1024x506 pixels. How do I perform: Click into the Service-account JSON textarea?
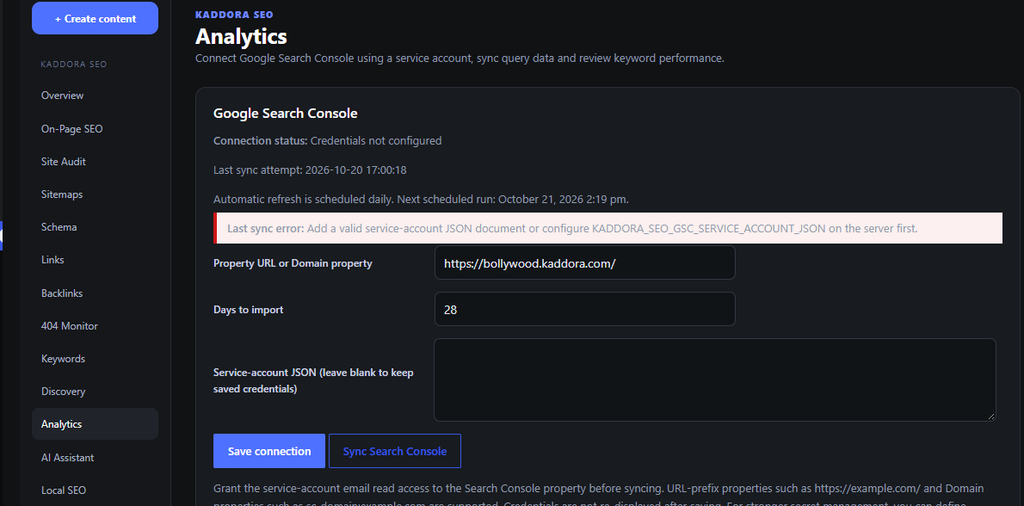pyautogui.click(x=714, y=379)
